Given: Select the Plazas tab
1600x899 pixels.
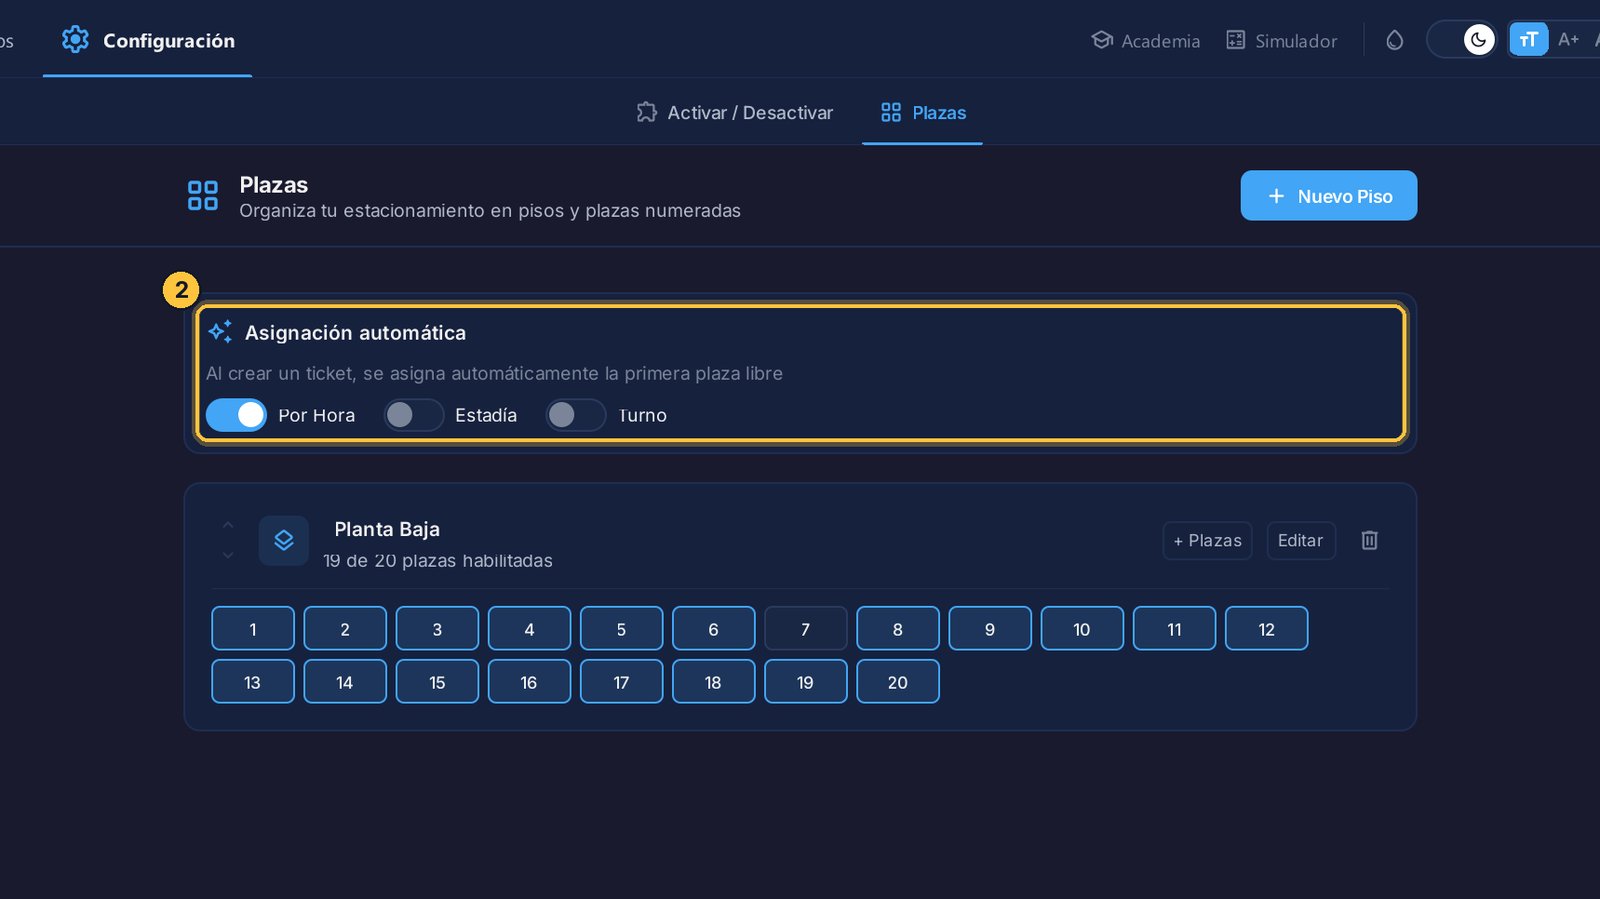Looking at the screenshot, I should [923, 112].
